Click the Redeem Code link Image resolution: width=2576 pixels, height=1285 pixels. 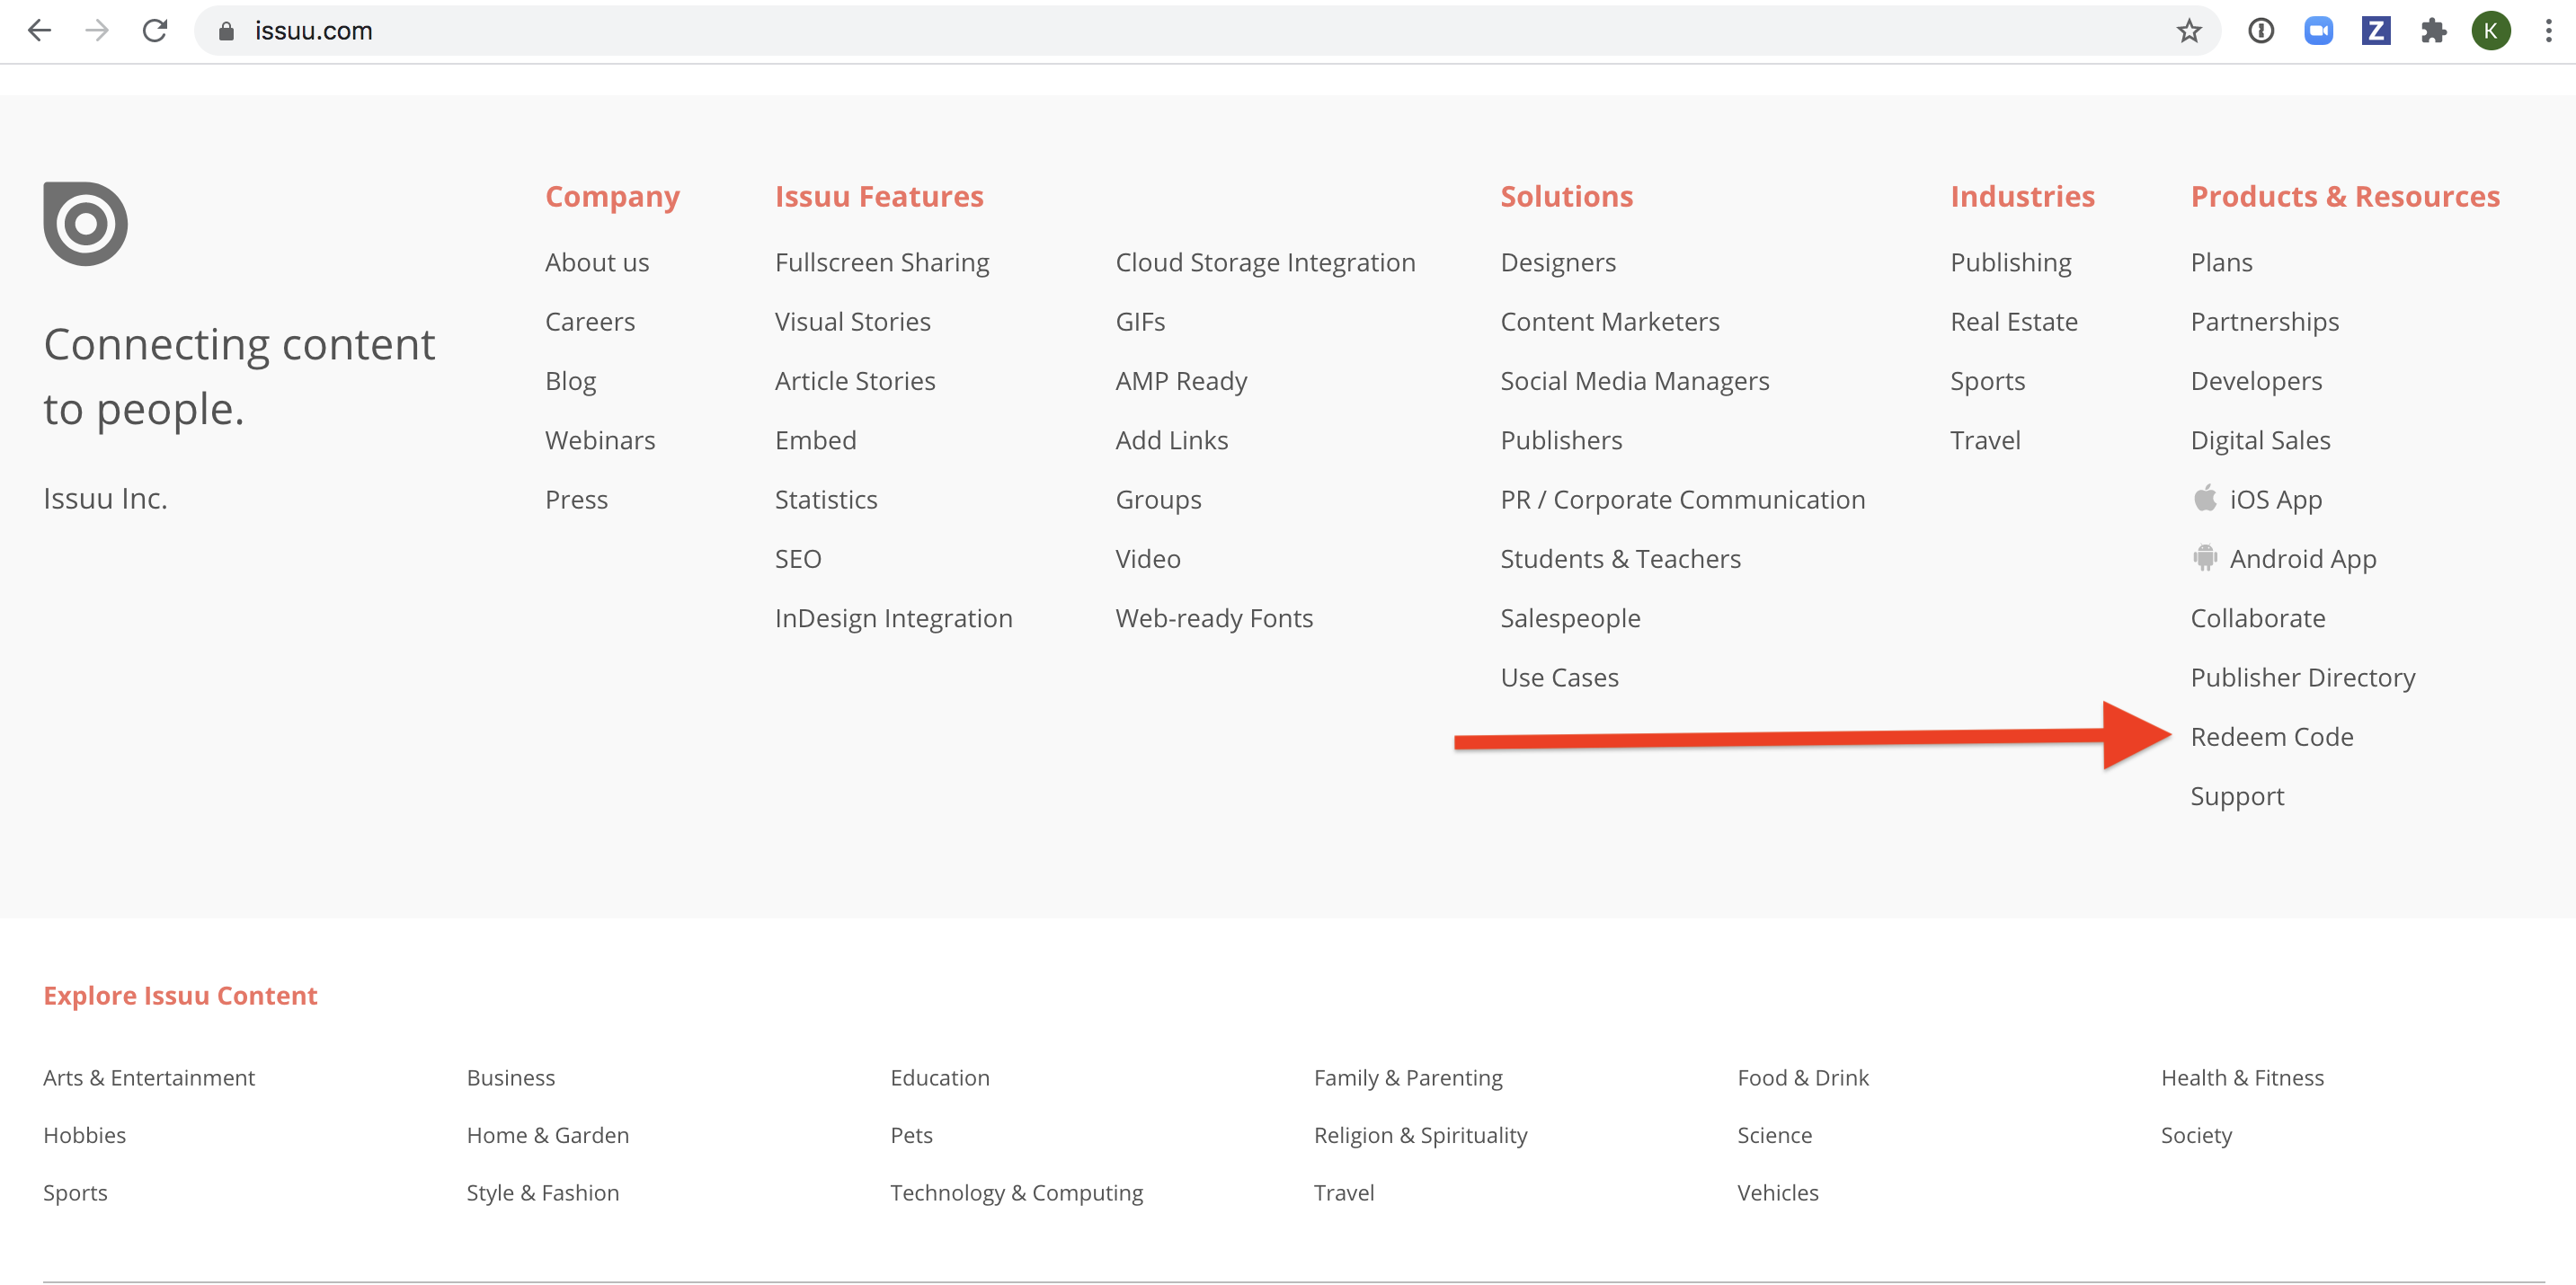pos(2272,736)
